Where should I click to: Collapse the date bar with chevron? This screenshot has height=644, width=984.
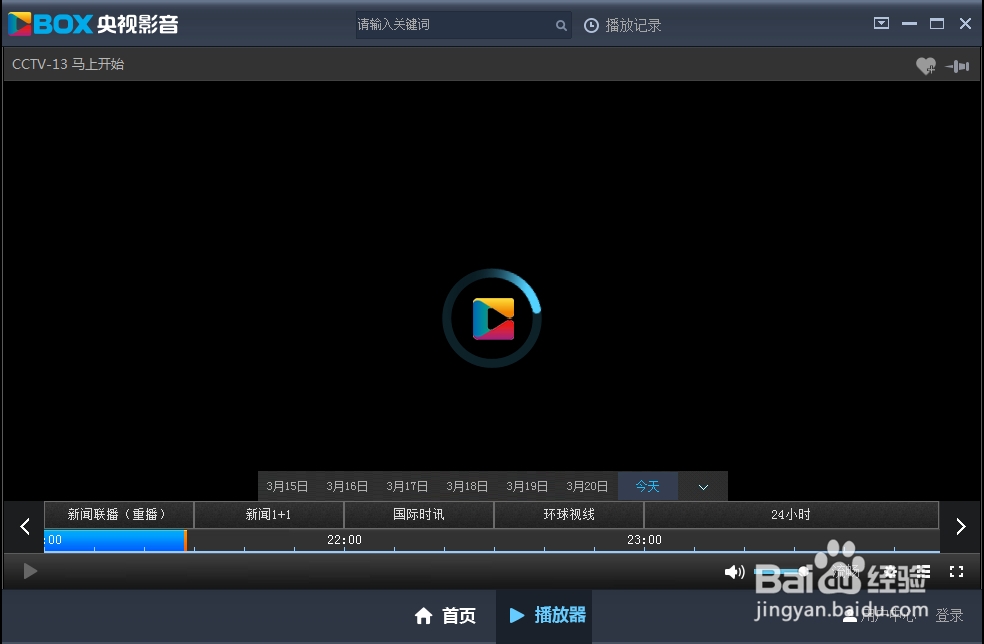[x=703, y=487]
